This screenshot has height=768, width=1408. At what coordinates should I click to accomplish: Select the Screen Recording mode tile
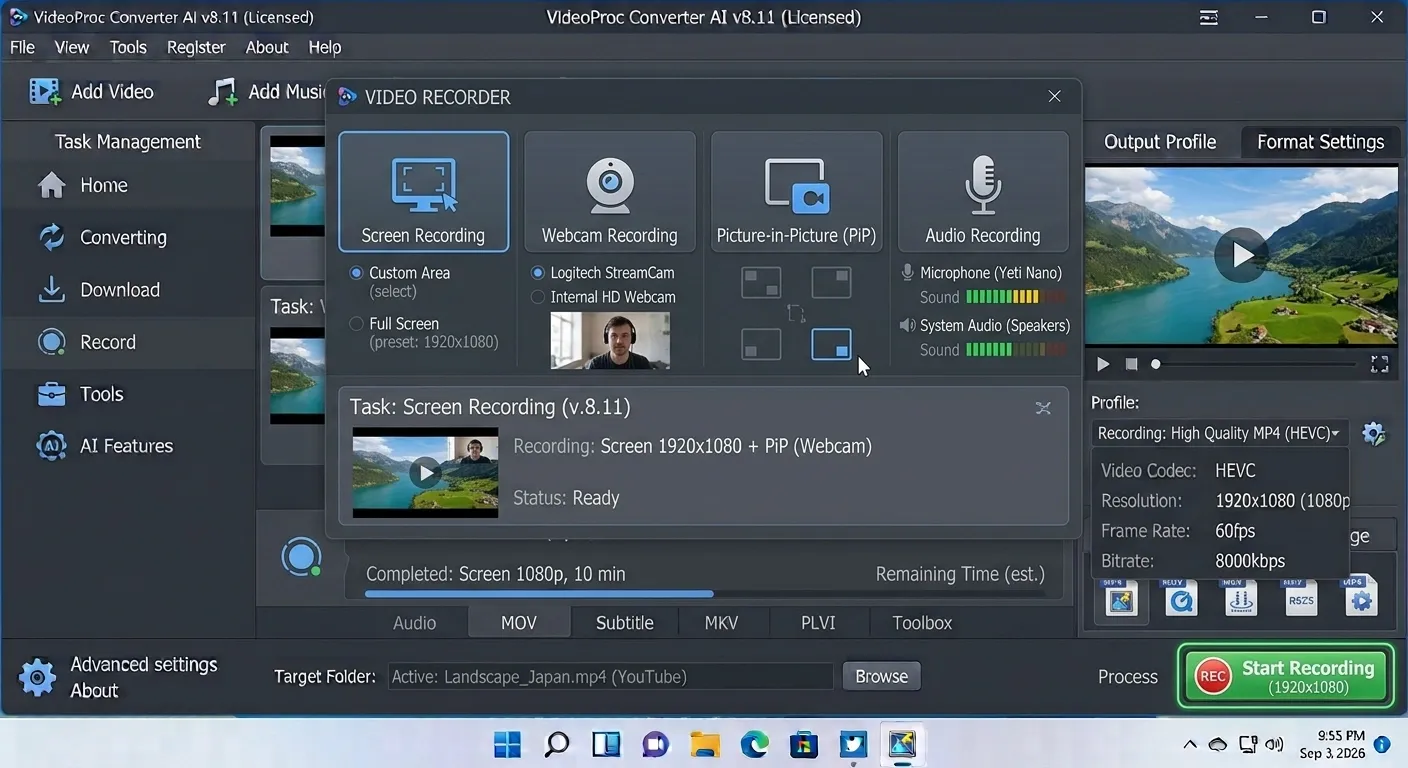click(423, 191)
